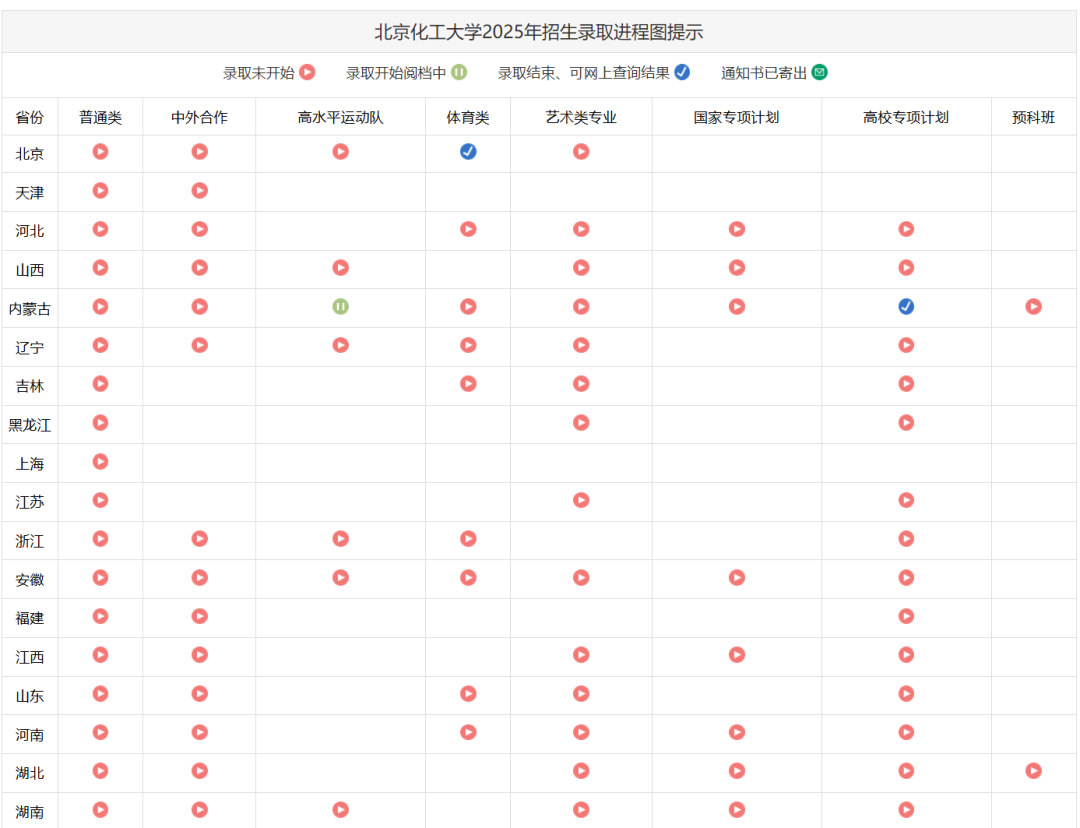Click the green envelope legend icon beside 通知书已寄出
Screen dimensions: 1080x828
820,72
